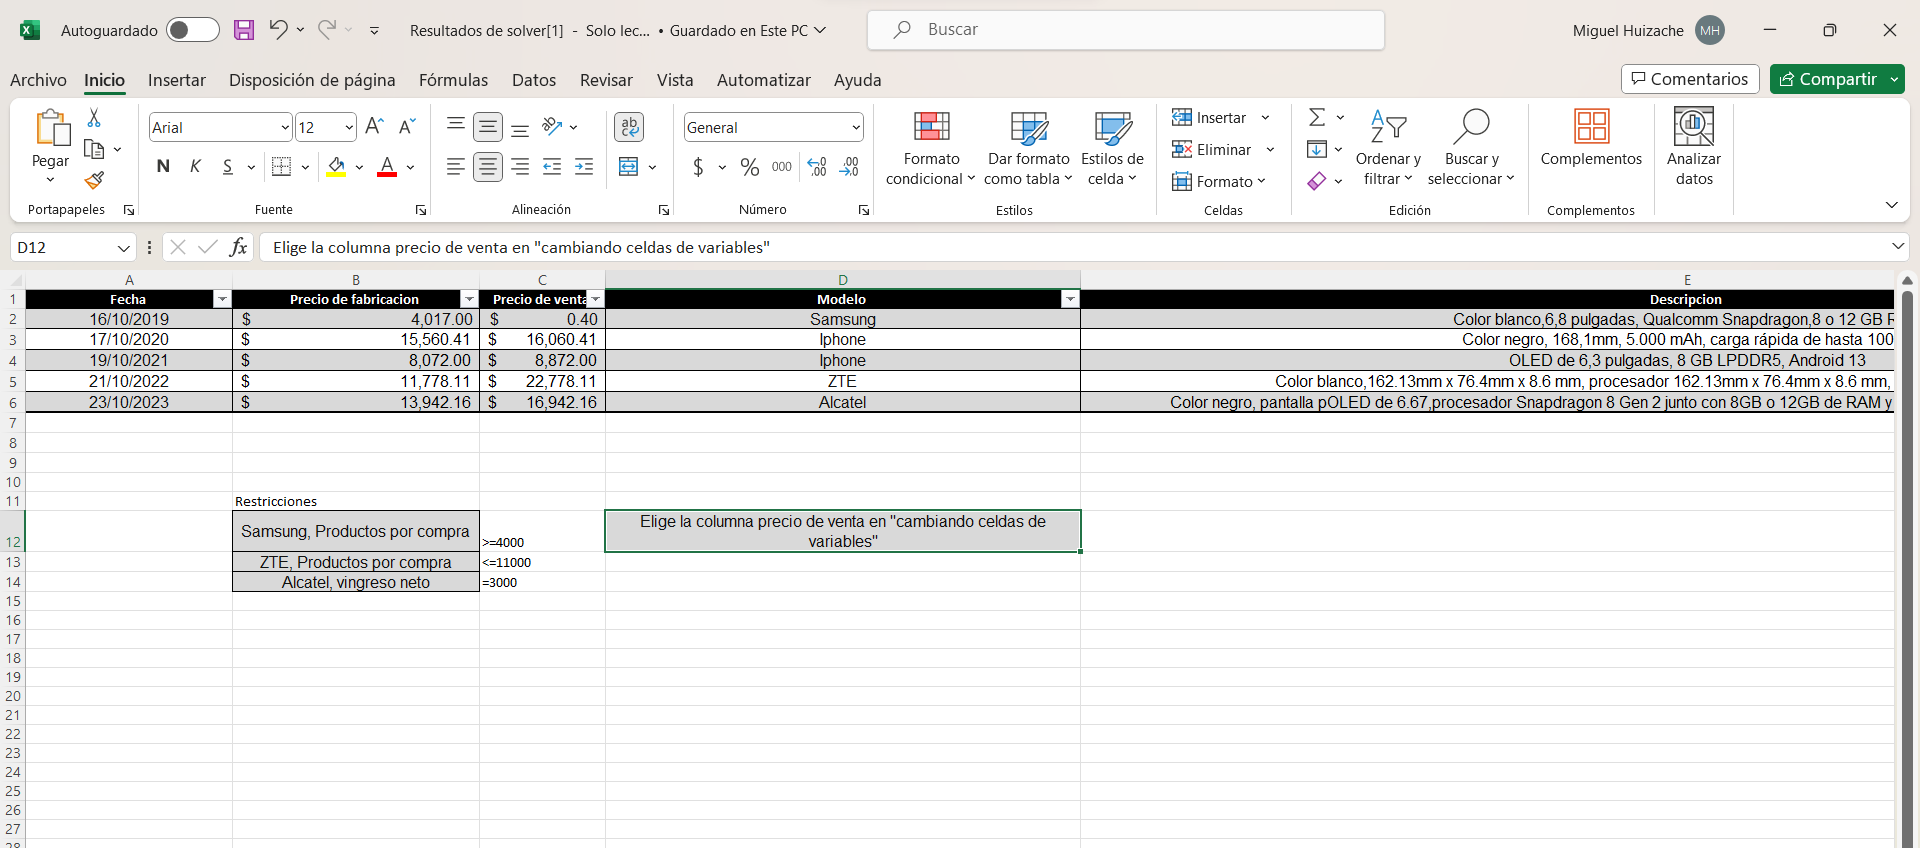Switch to the Fórmulas tab
The image size is (1920, 848).
(x=453, y=80)
